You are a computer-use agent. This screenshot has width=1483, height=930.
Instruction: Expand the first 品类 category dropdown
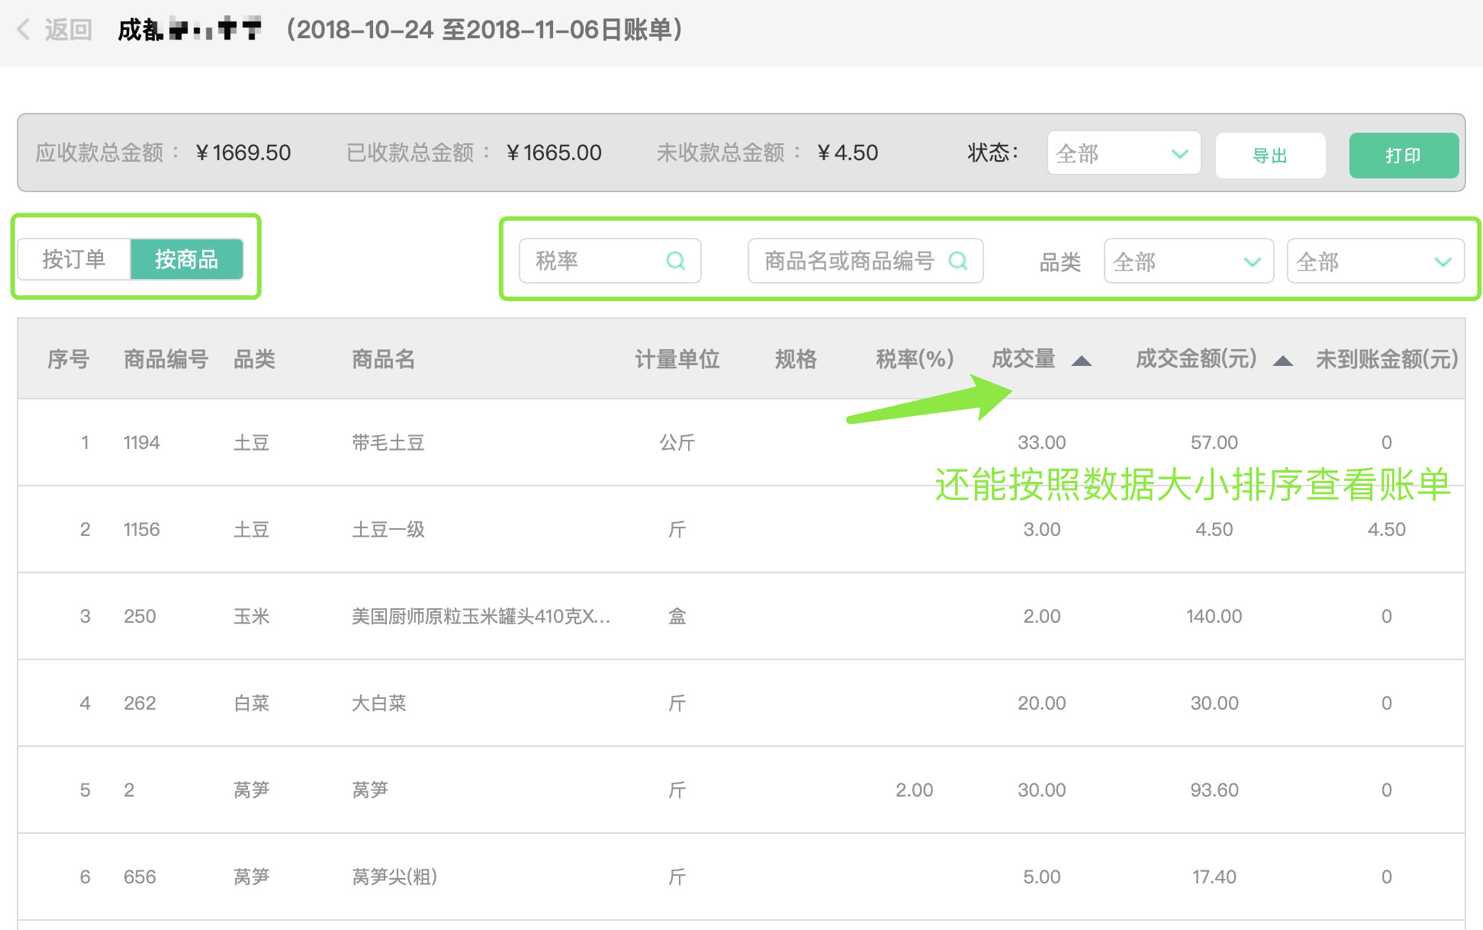[1188, 262]
